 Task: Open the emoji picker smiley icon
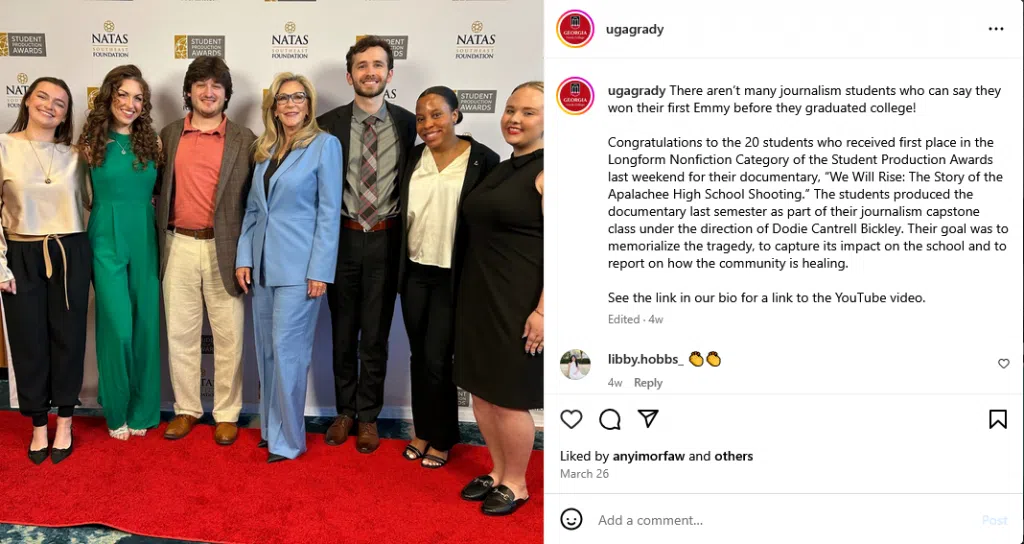pyautogui.click(x=571, y=520)
